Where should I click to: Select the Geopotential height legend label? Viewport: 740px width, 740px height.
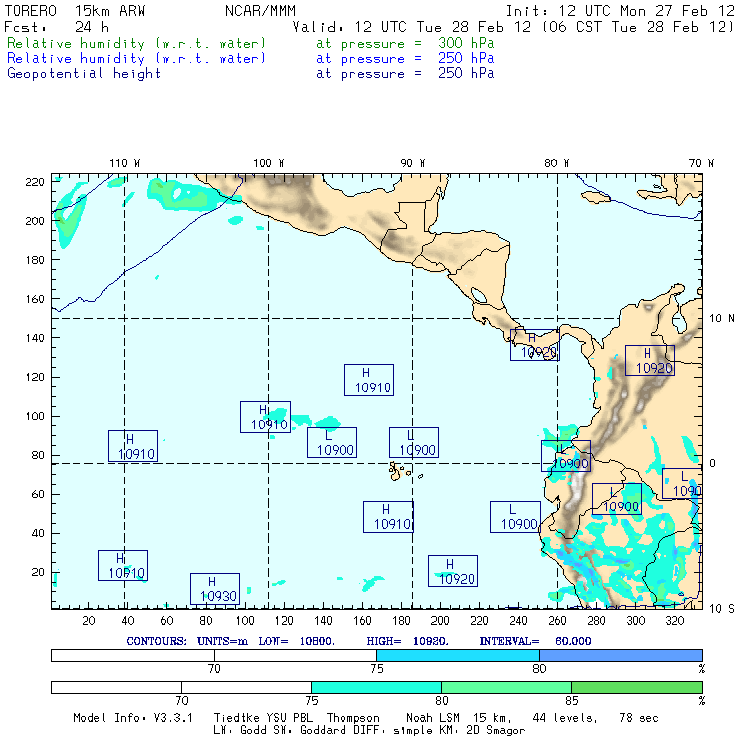[x=84, y=73]
